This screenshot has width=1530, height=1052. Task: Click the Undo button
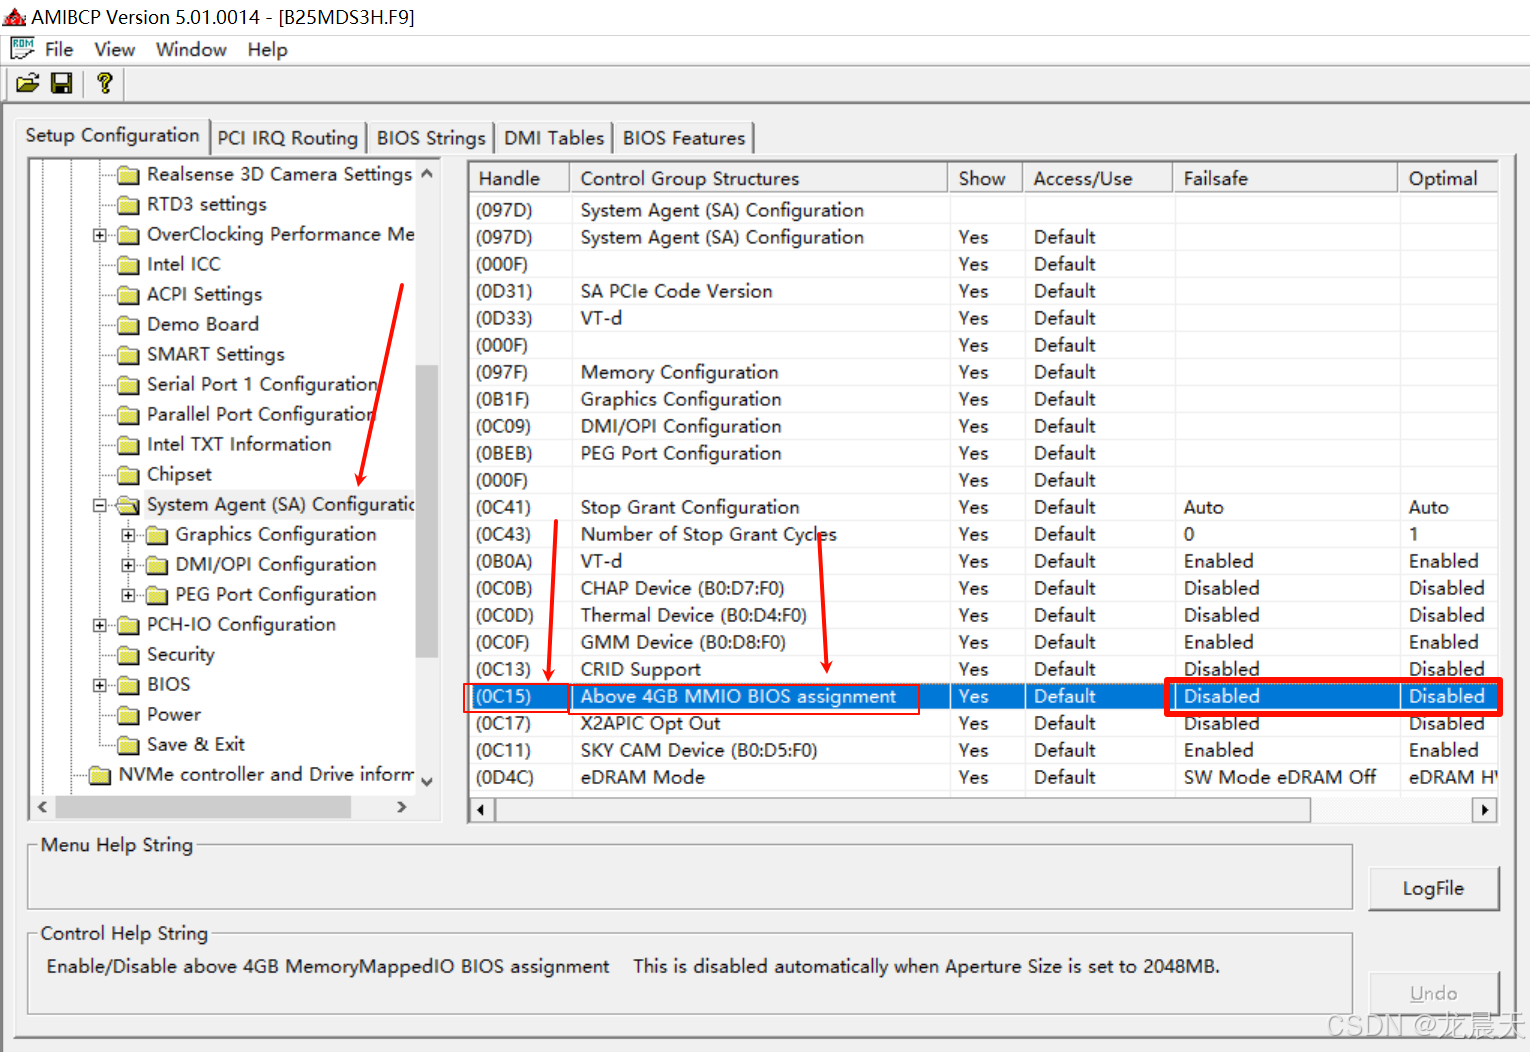[x=1433, y=993]
